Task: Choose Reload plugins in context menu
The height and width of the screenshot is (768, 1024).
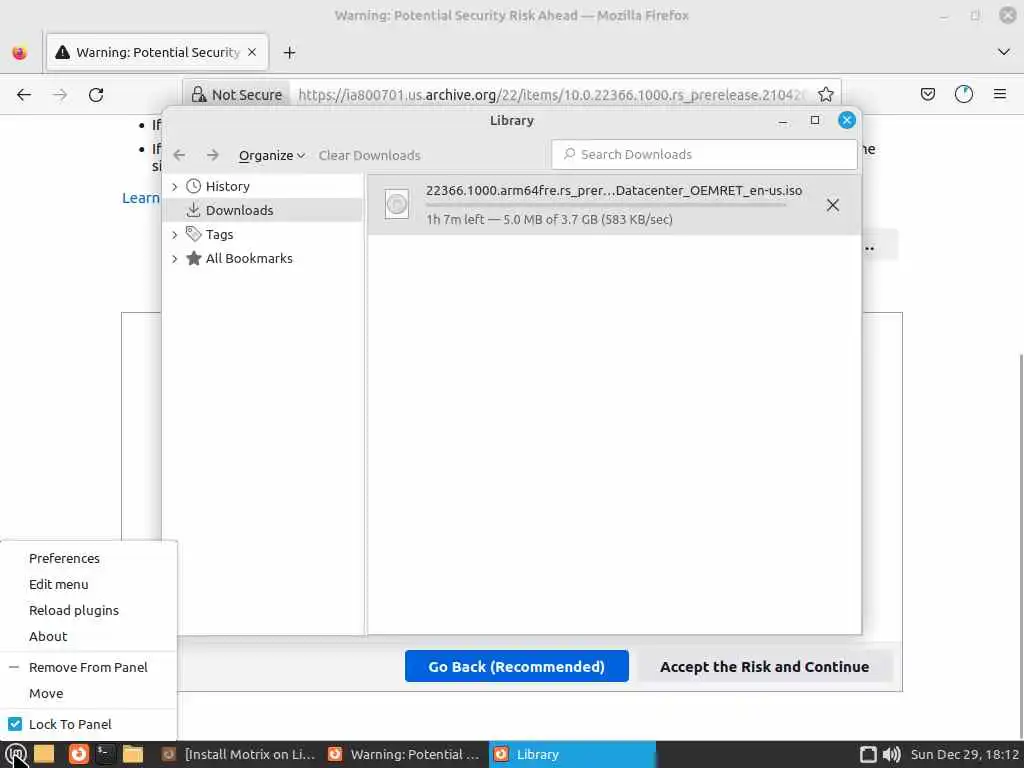Action: coord(74,611)
